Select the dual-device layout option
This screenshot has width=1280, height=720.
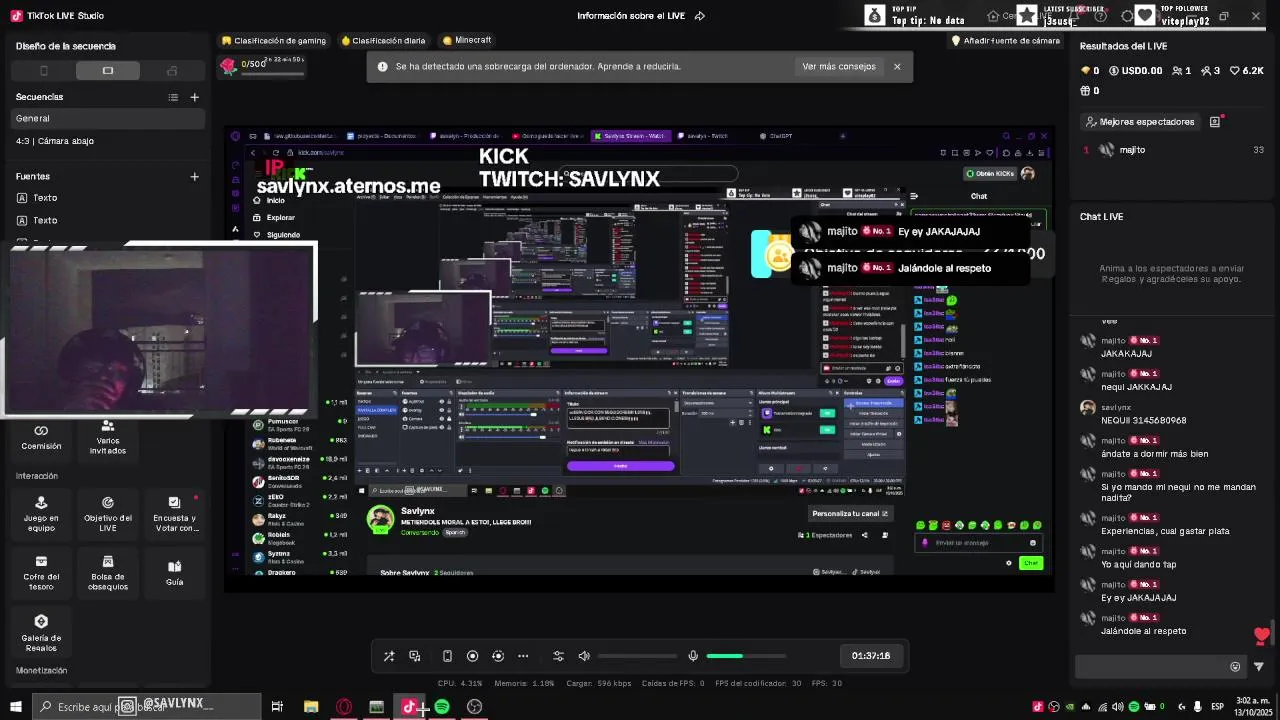click(172, 71)
